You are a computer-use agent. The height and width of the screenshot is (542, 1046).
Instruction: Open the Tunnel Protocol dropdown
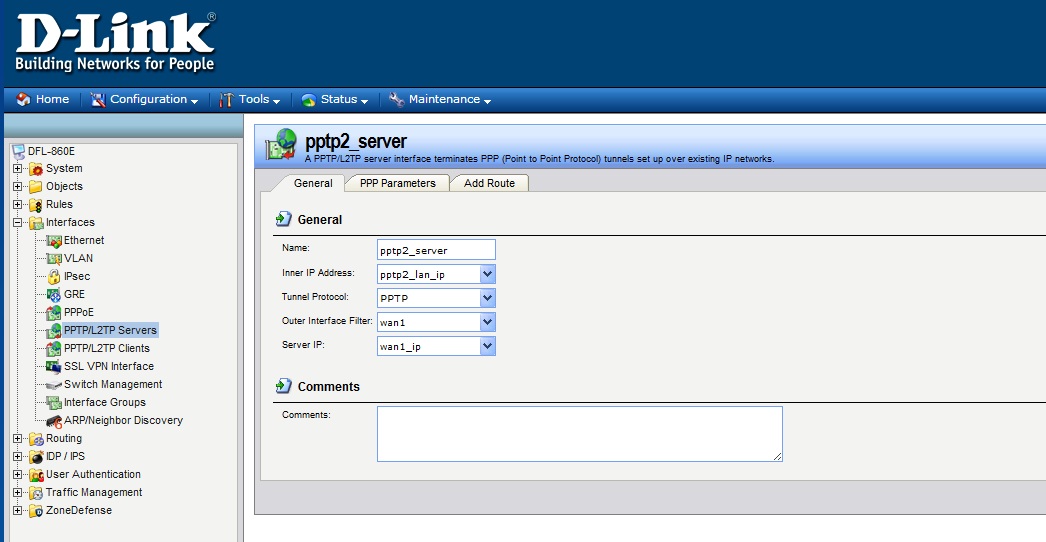(x=487, y=298)
